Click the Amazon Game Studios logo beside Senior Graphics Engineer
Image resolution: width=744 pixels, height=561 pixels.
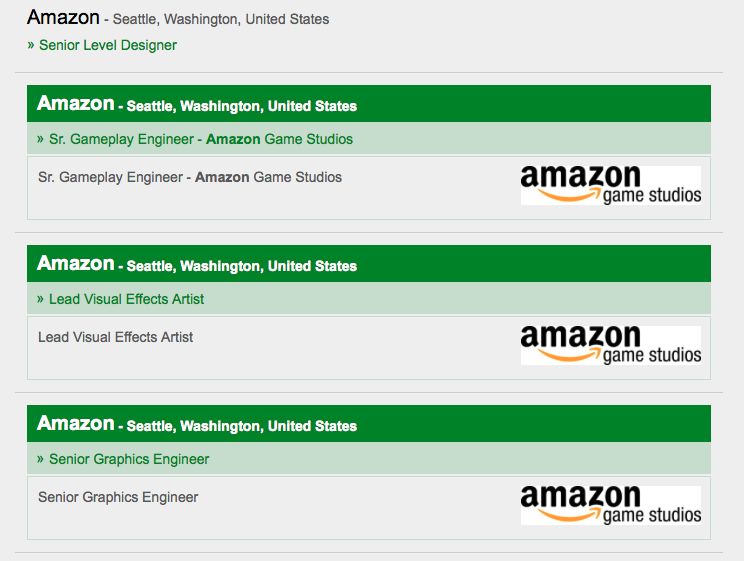point(610,505)
